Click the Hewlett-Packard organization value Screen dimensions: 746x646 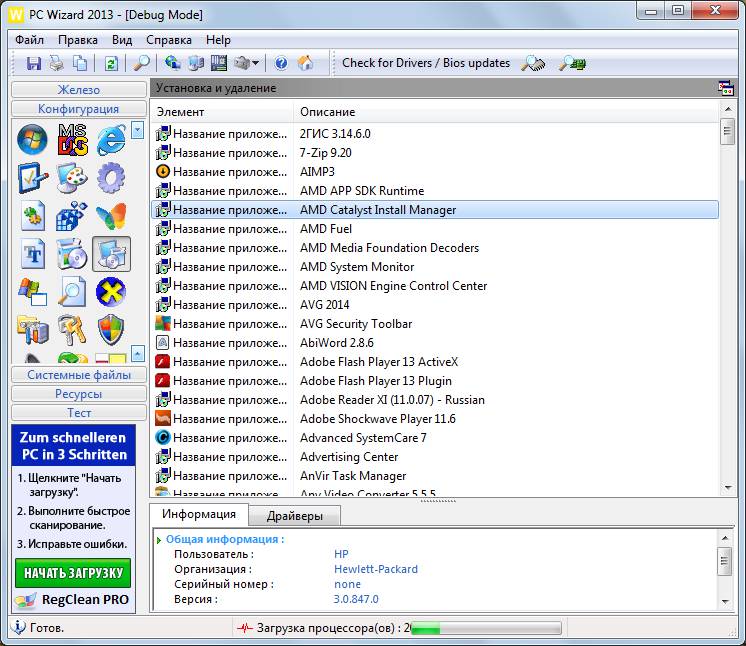(376, 569)
